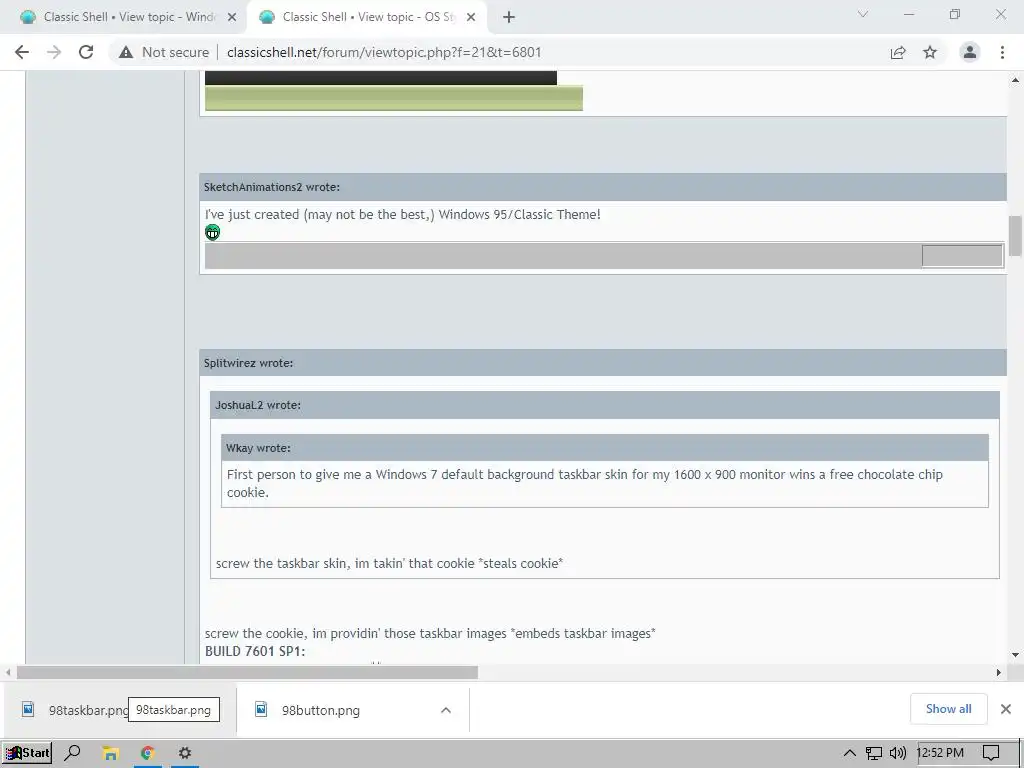Open the Not secure site warning
The image size is (1024, 768).
coord(163,52)
